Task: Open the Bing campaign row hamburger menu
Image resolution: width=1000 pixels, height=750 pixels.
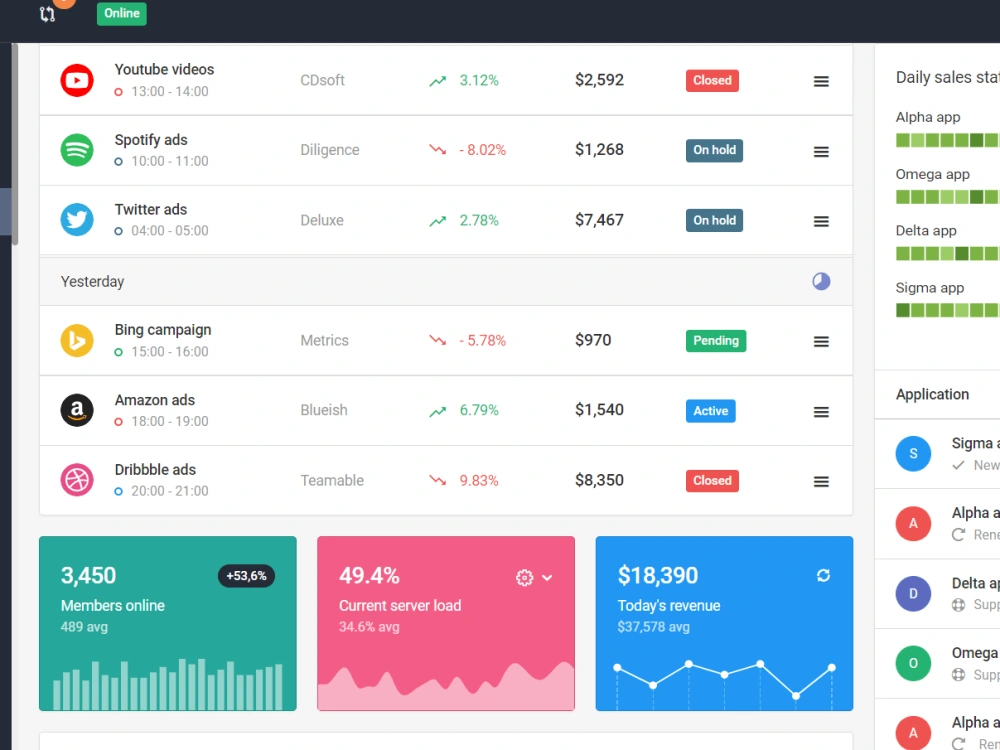Action: coord(821,342)
